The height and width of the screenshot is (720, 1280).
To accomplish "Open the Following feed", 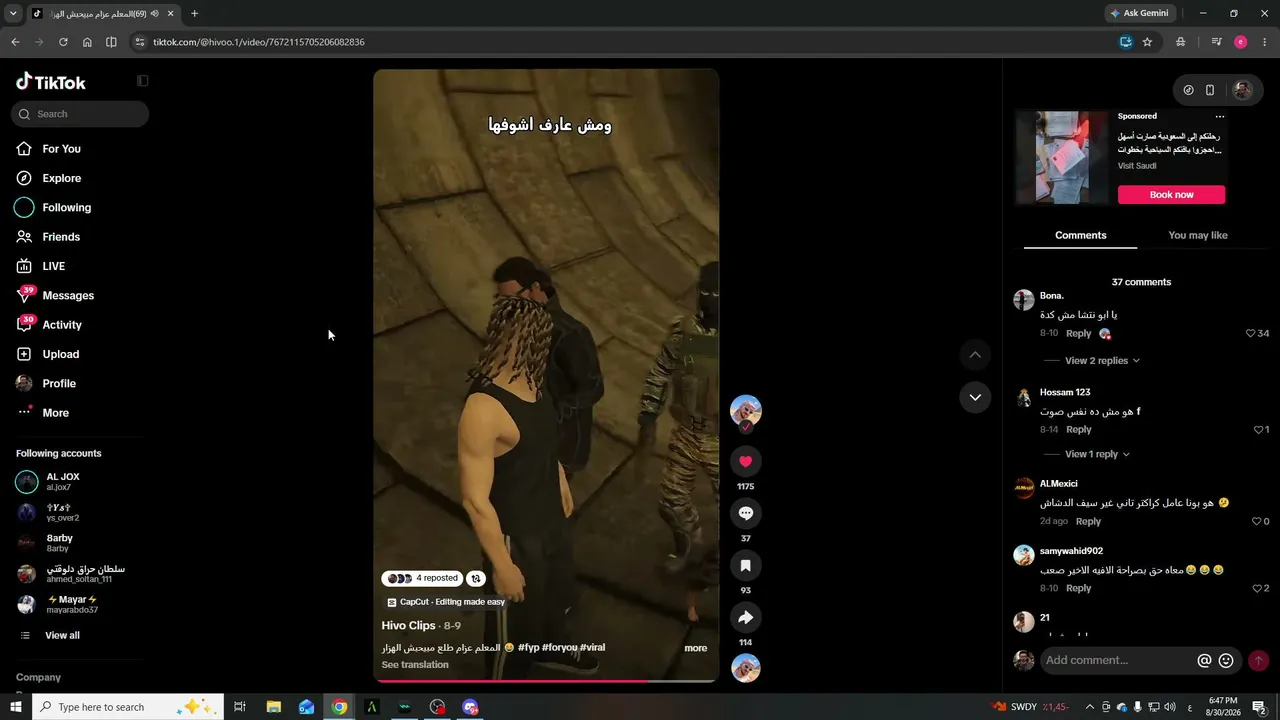I will (66, 208).
